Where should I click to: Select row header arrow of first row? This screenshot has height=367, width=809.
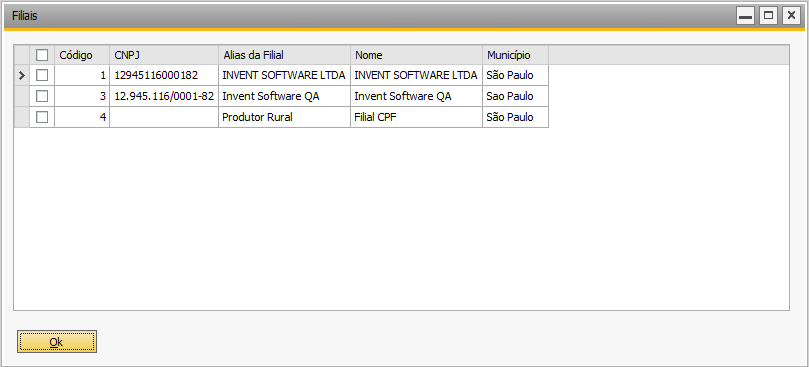[x=22, y=75]
